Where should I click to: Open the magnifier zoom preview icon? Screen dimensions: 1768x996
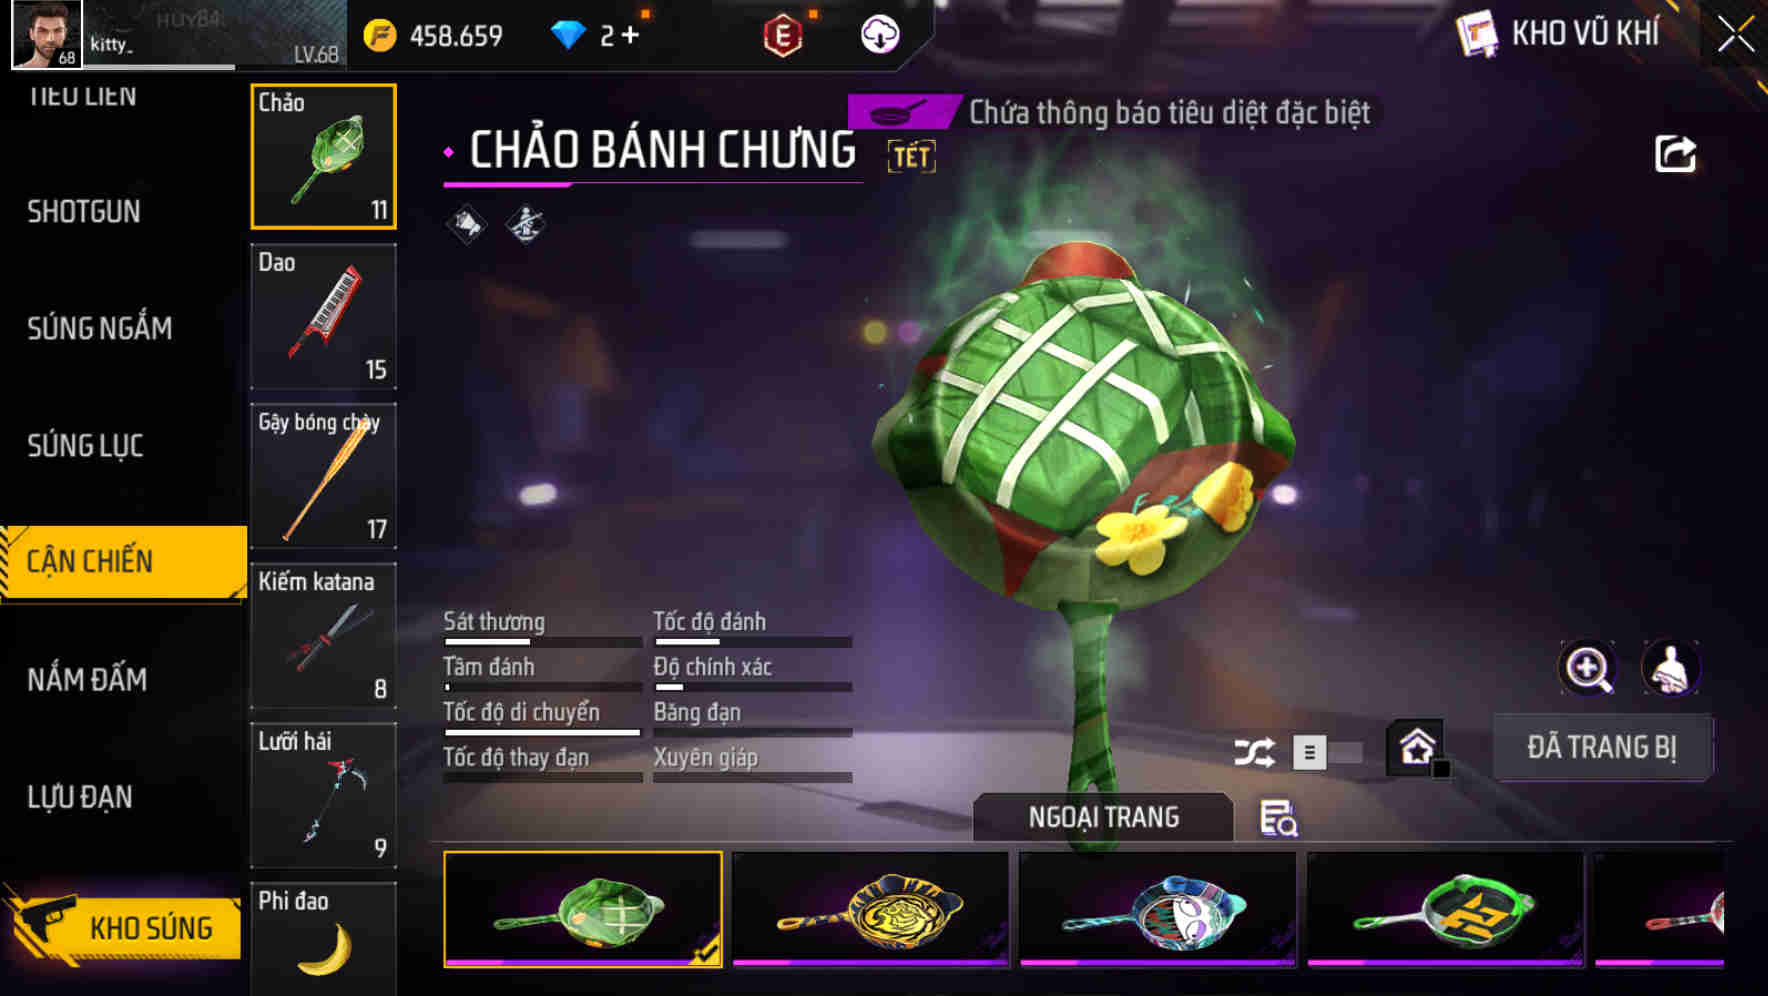click(1587, 667)
